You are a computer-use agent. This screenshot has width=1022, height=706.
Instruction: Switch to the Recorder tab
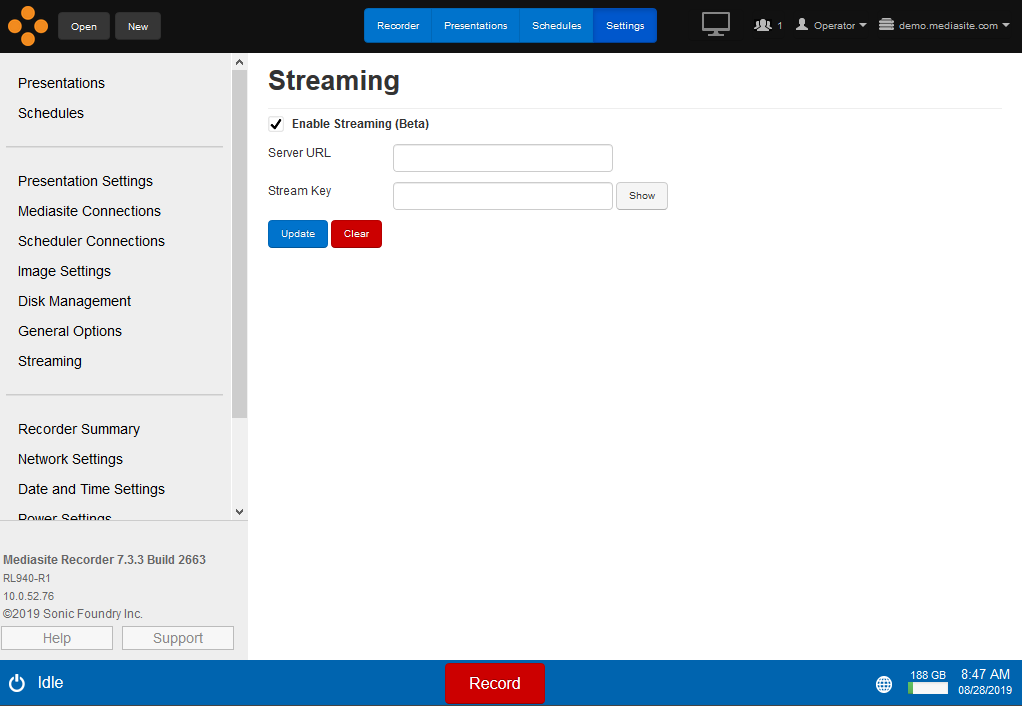tap(398, 25)
